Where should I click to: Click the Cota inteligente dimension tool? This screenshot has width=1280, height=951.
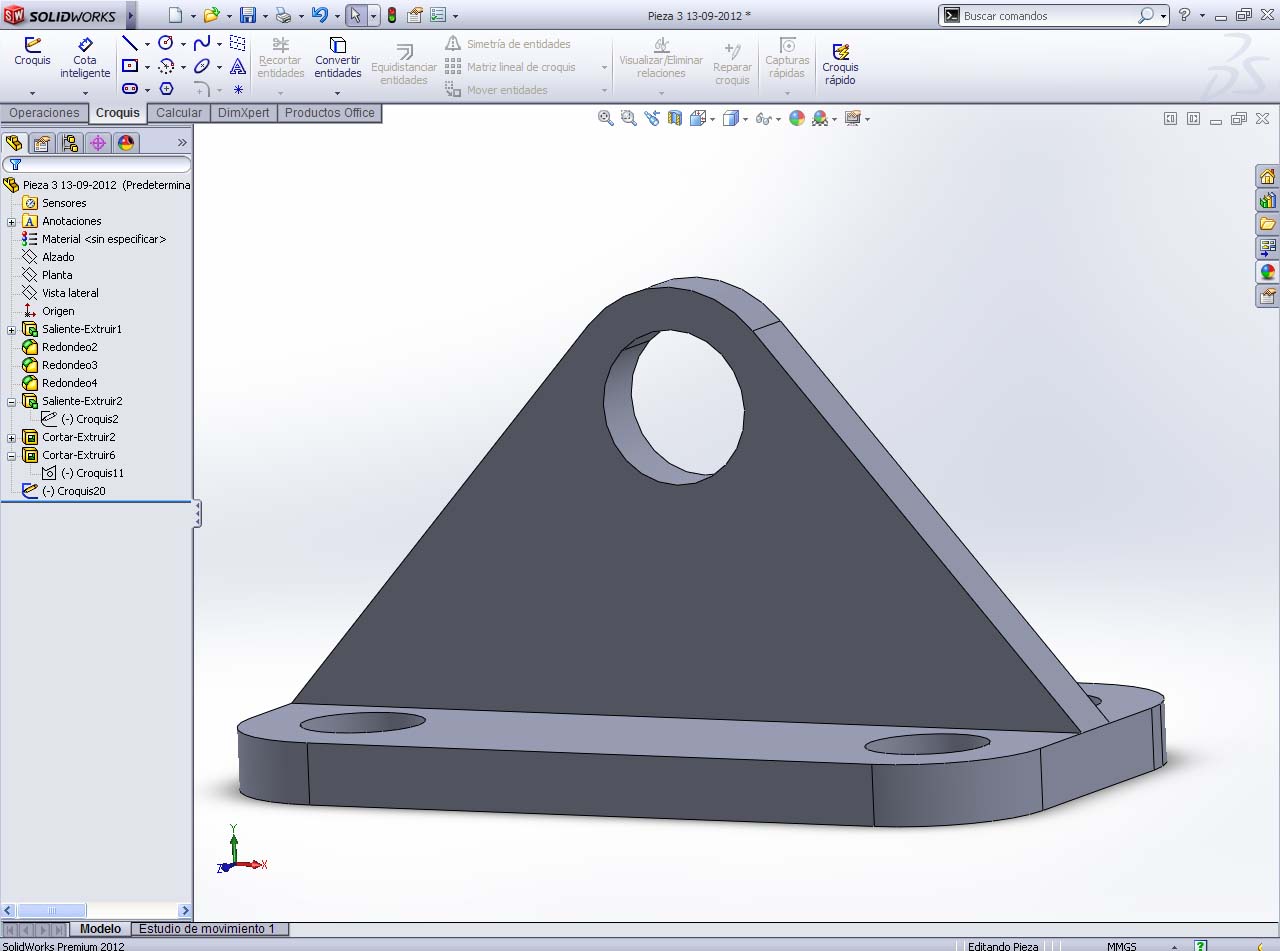pos(85,59)
